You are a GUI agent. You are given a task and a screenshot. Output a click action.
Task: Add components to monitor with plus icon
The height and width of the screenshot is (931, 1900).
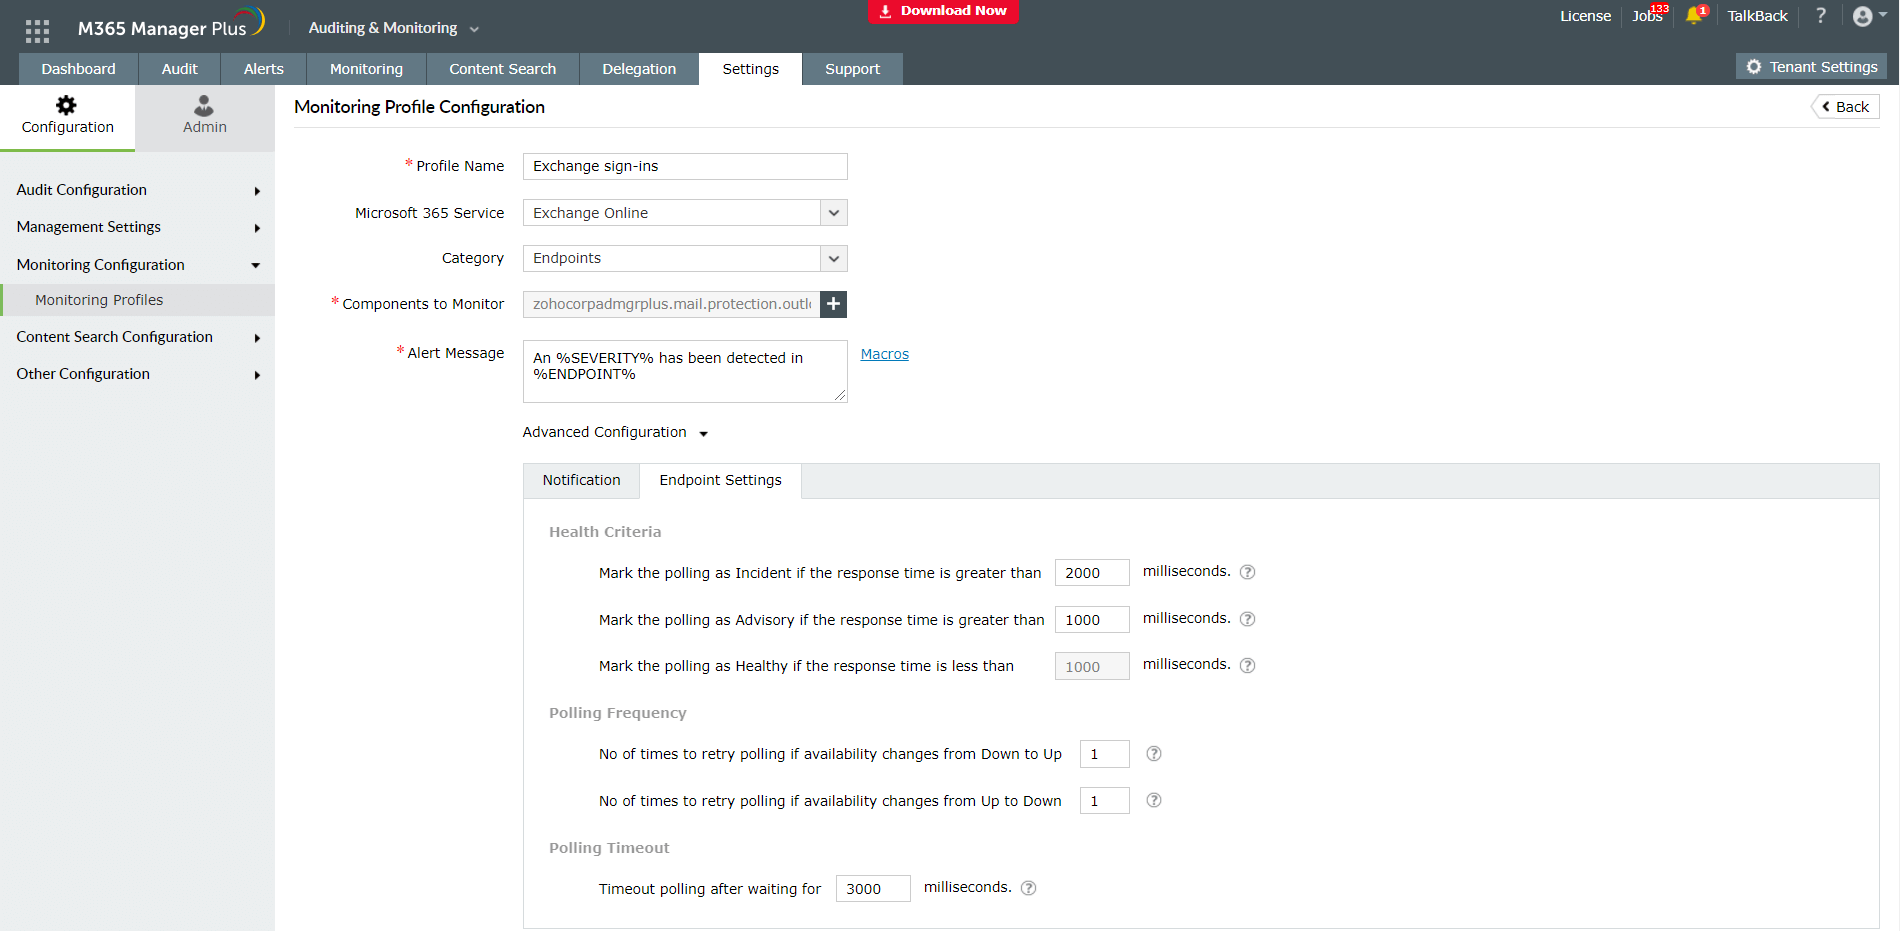833,304
